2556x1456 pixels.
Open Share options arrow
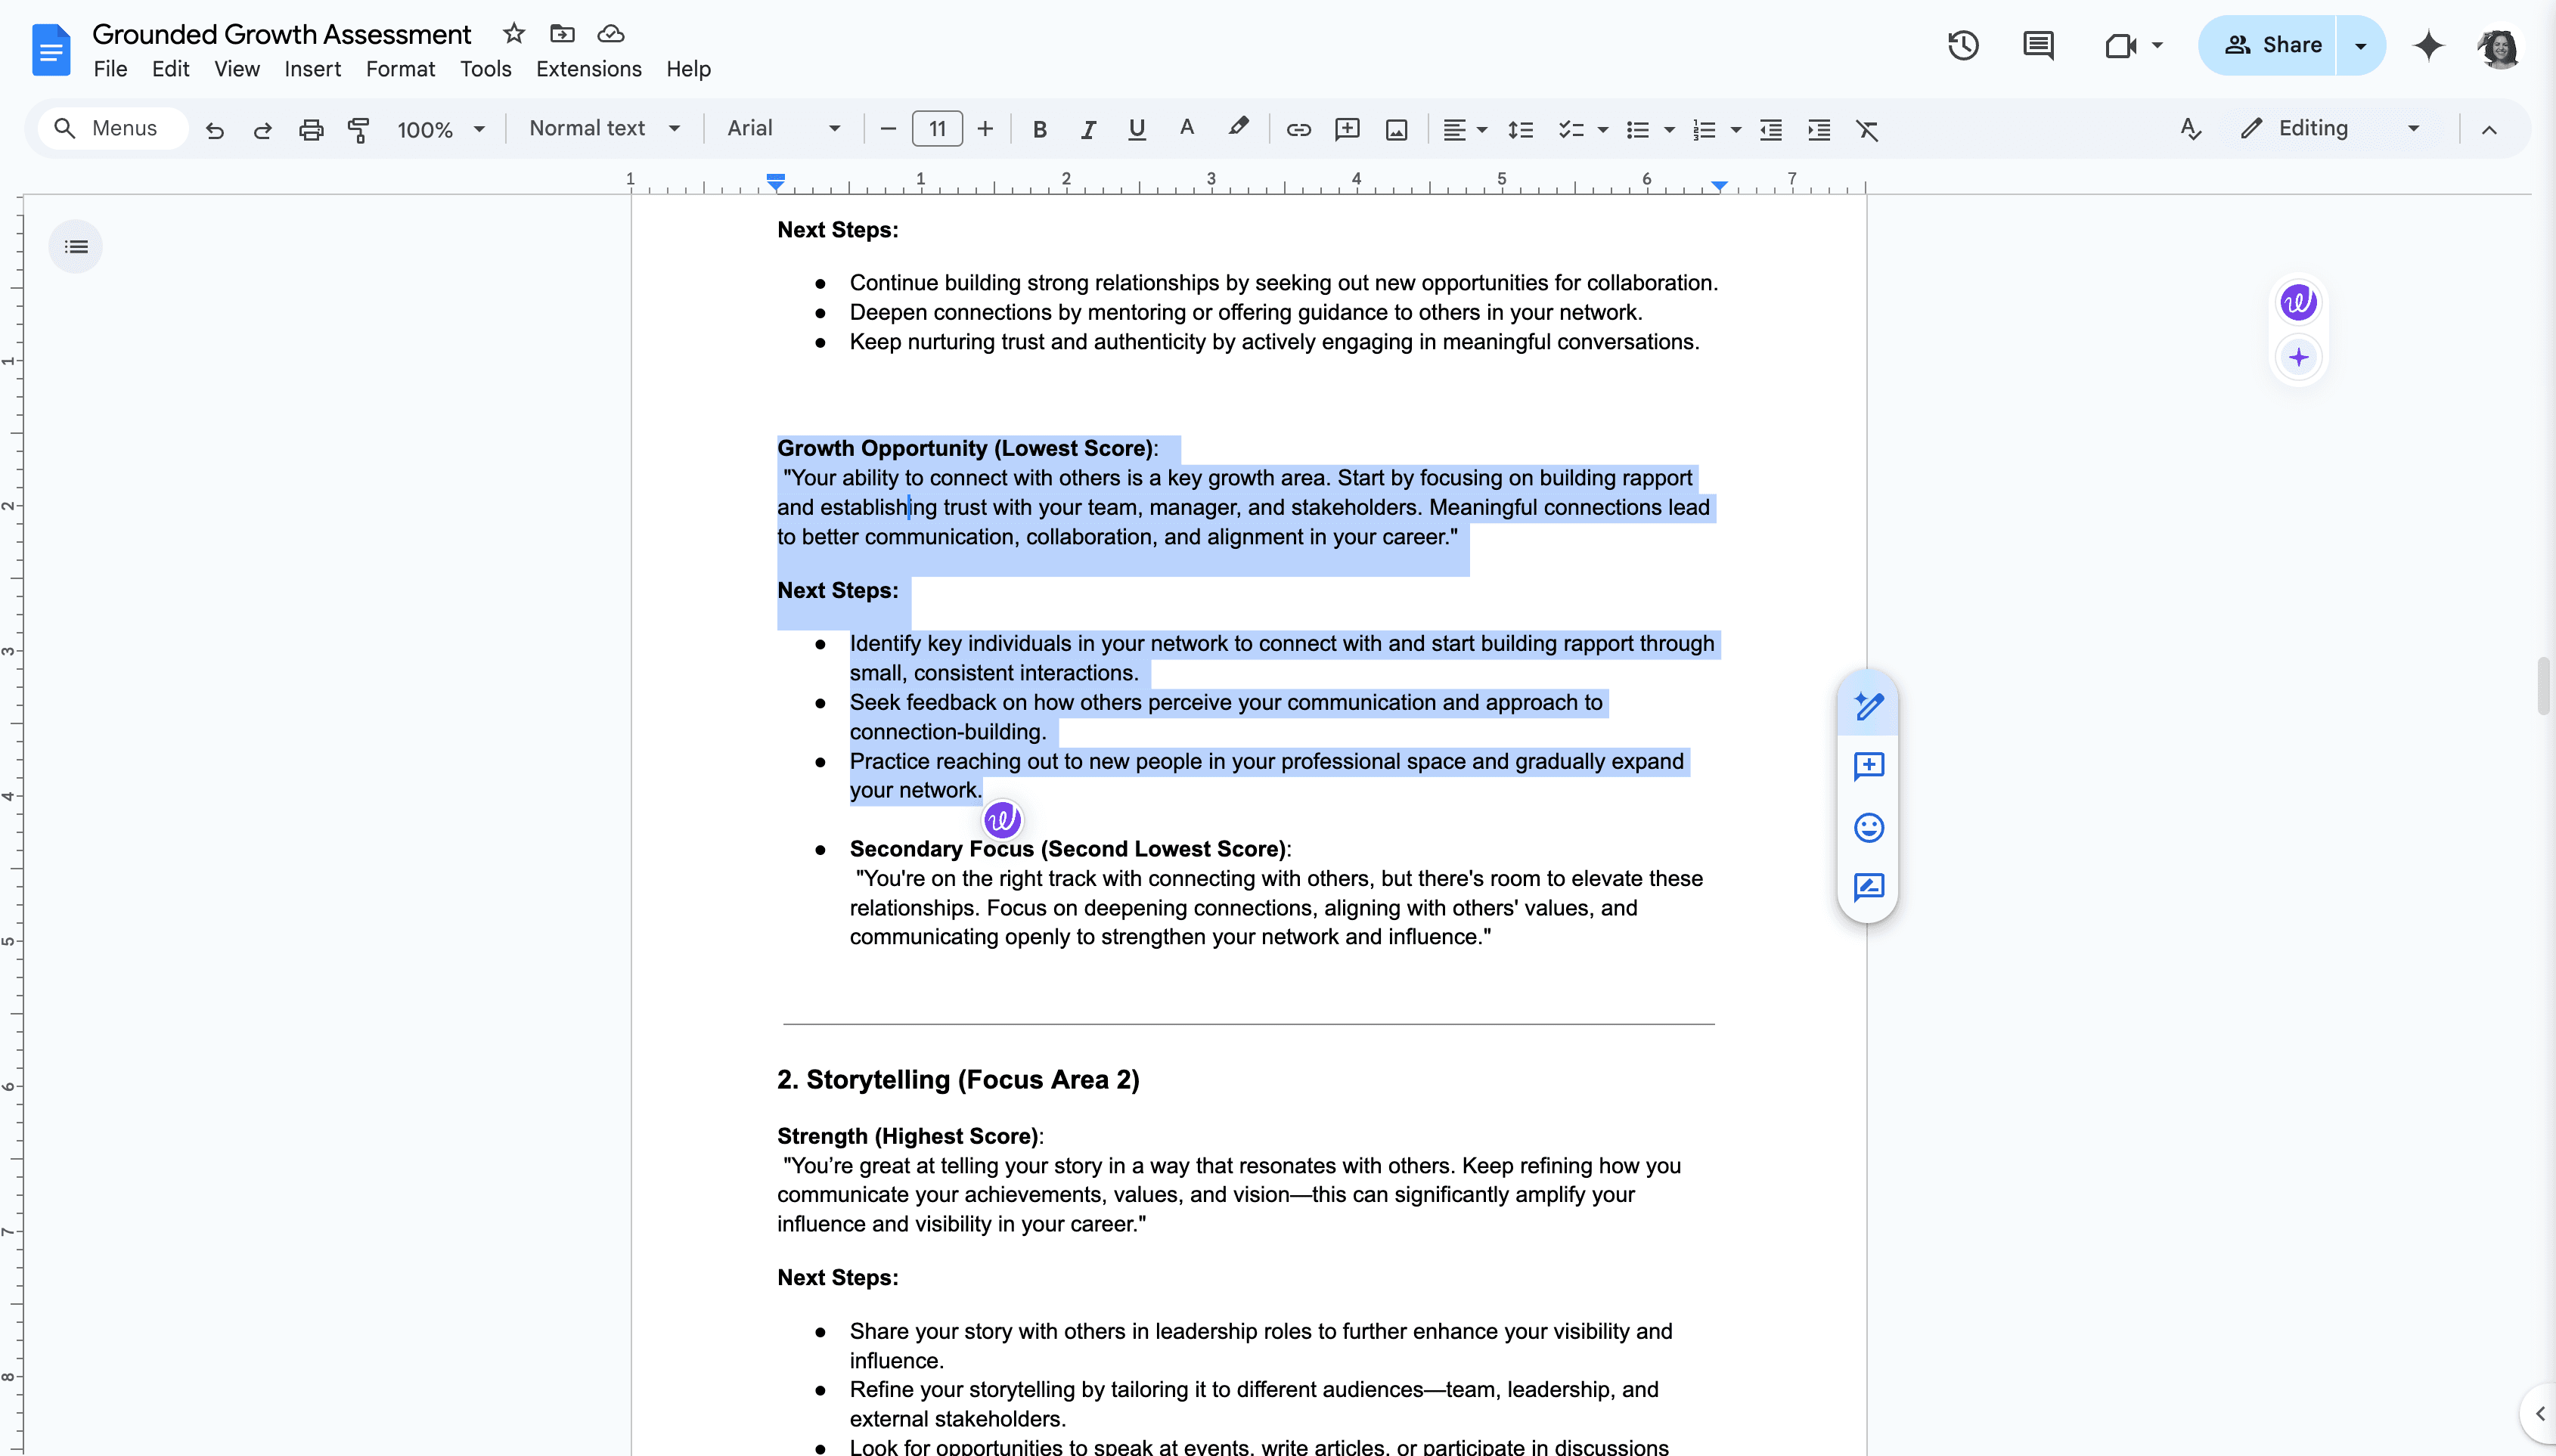[2361, 45]
